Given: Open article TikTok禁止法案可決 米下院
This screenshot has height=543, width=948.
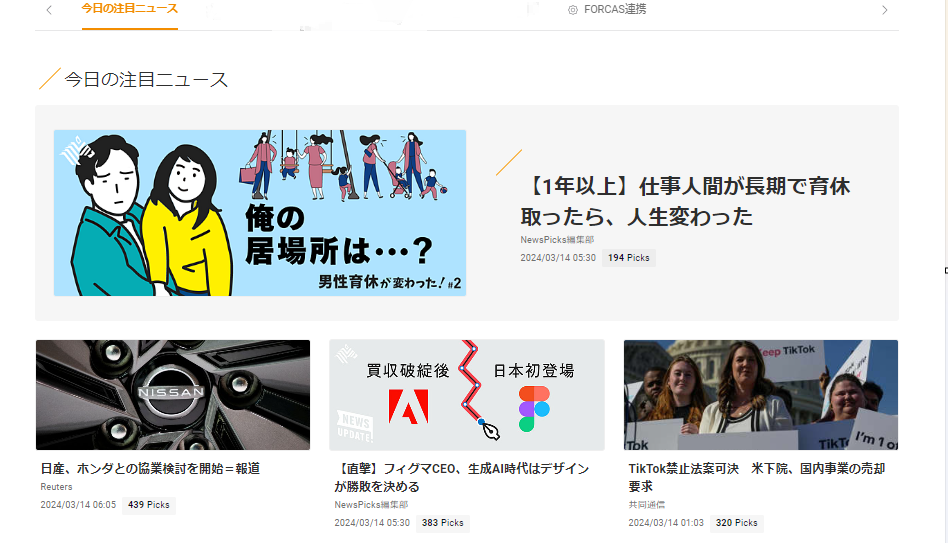Looking at the screenshot, I should (x=756, y=478).
